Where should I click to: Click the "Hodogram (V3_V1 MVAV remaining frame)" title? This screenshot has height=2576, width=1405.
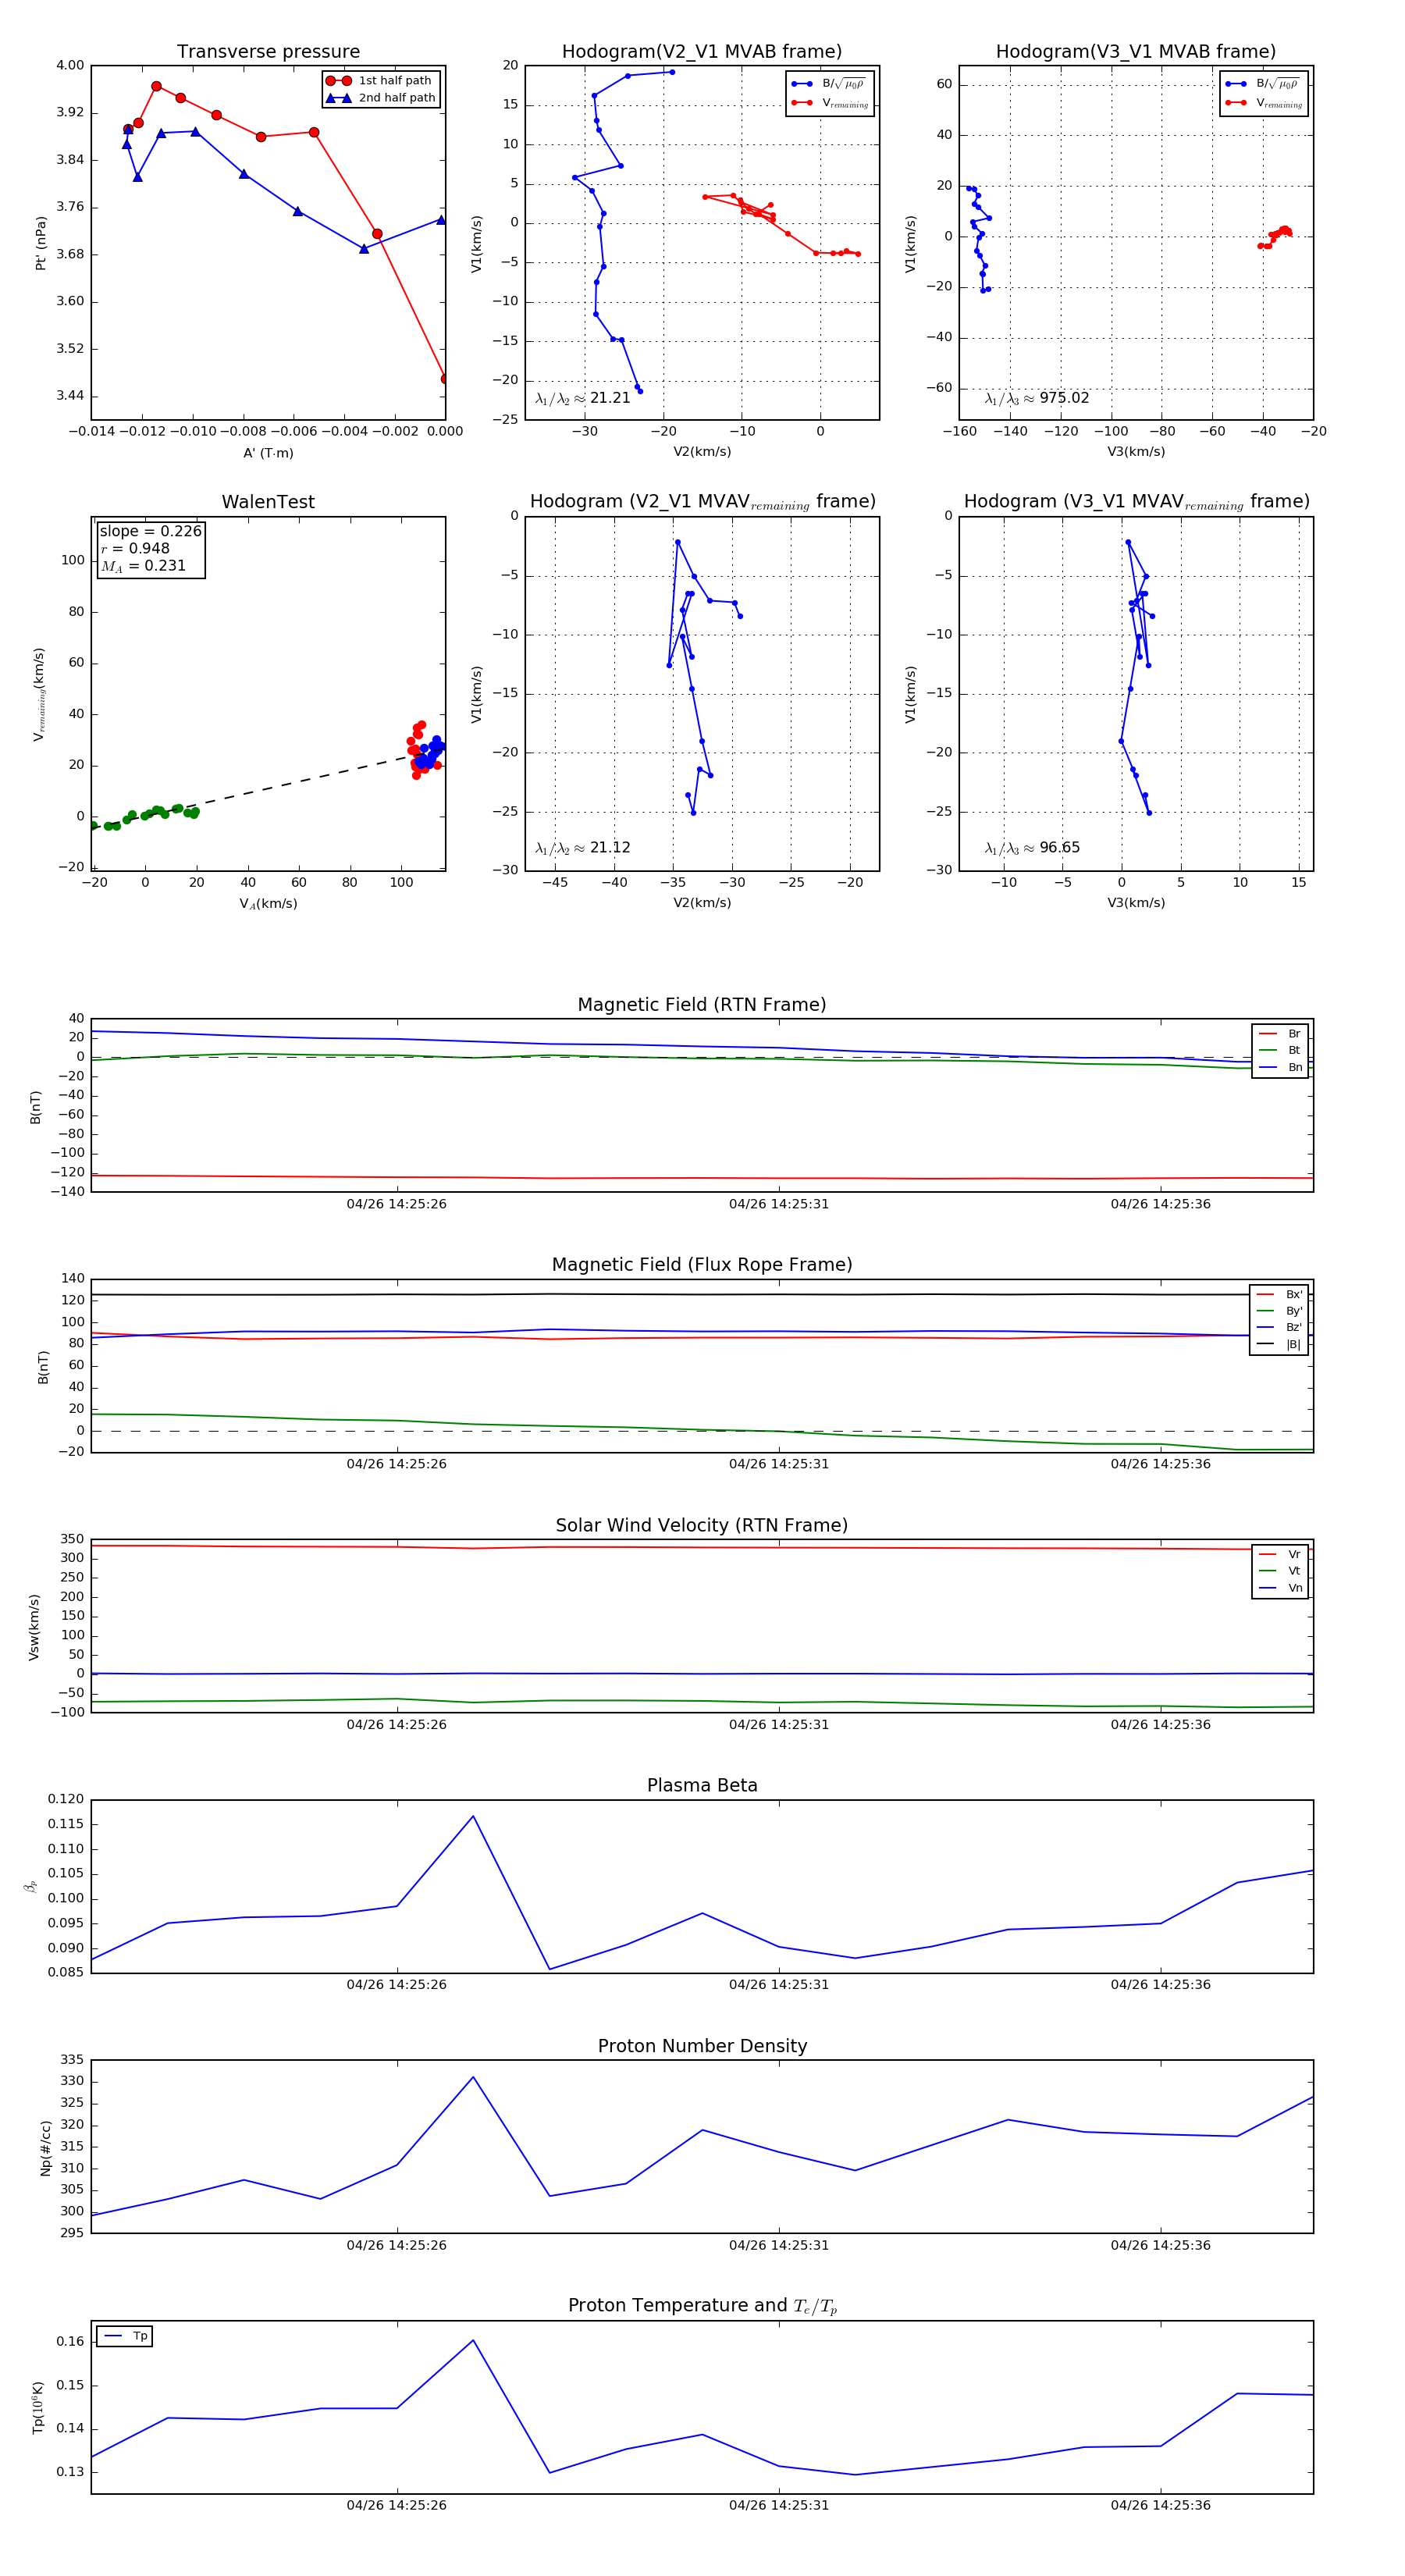(x=1136, y=502)
